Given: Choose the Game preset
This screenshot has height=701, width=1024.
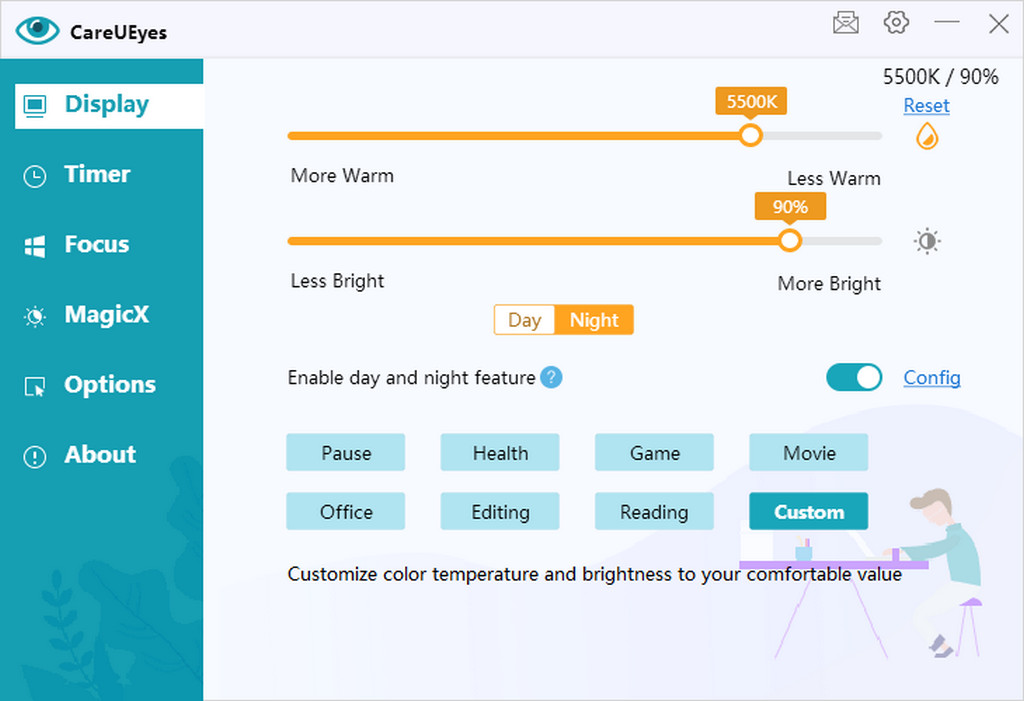Looking at the screenshot, I should (x=654, y=452).
